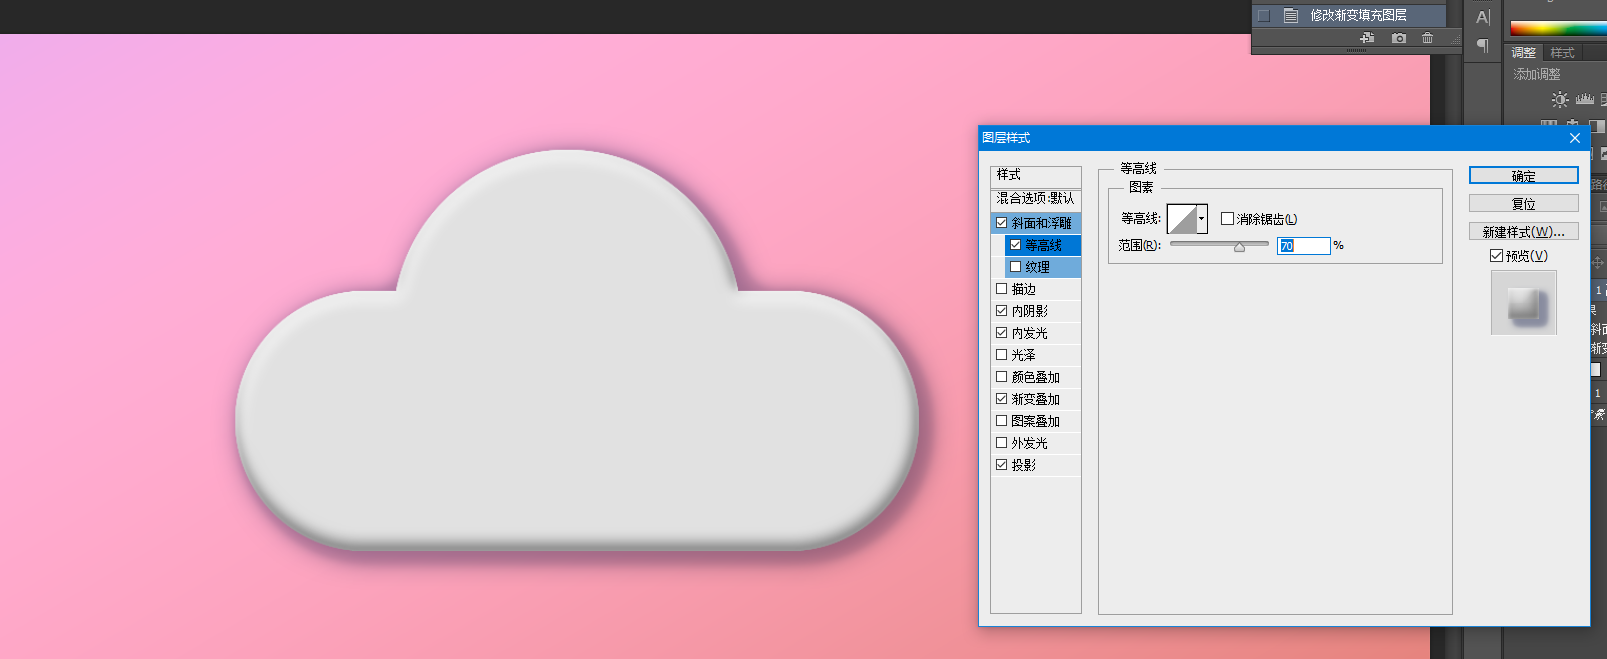1607x659 pixels.
Task: Uncheck the 投影 checkbox
Action: click(x=1002, y=465)
